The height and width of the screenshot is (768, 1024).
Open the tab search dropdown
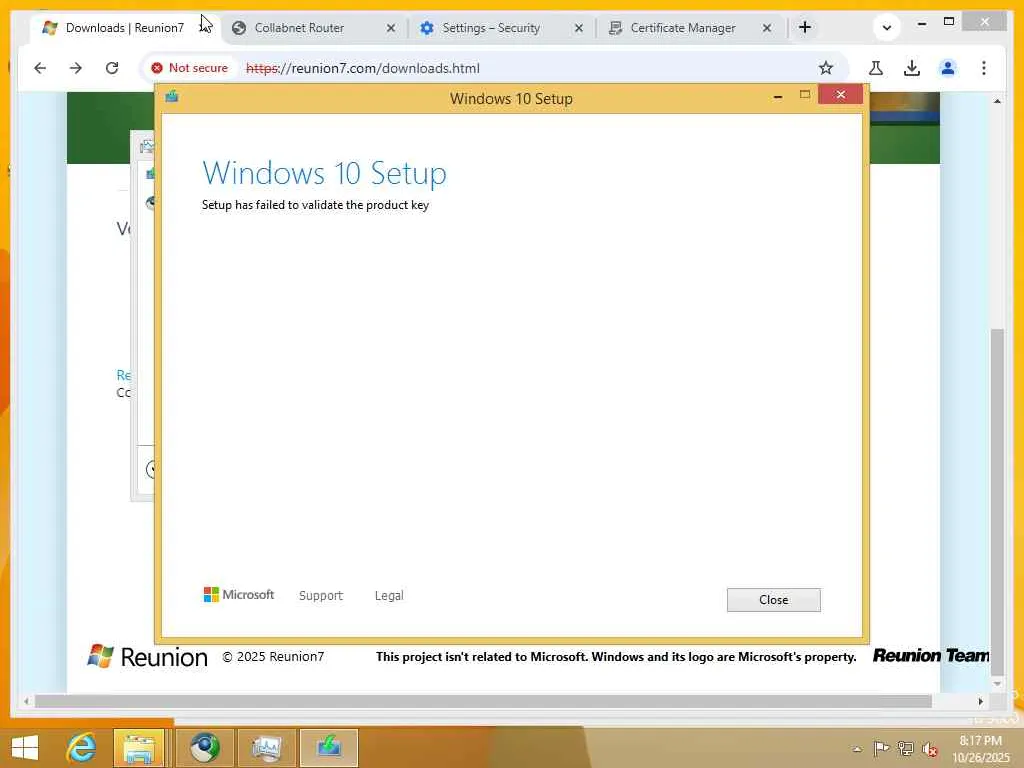point(886,27)
